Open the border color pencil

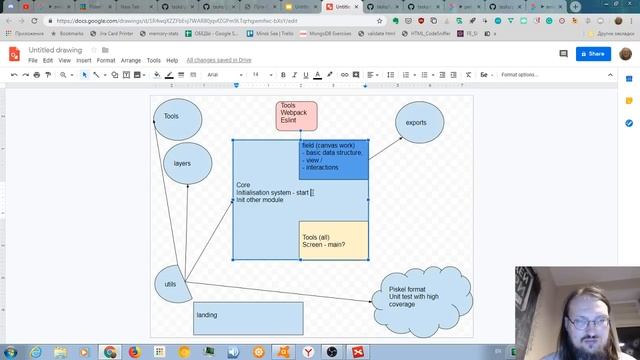point(169,75)
